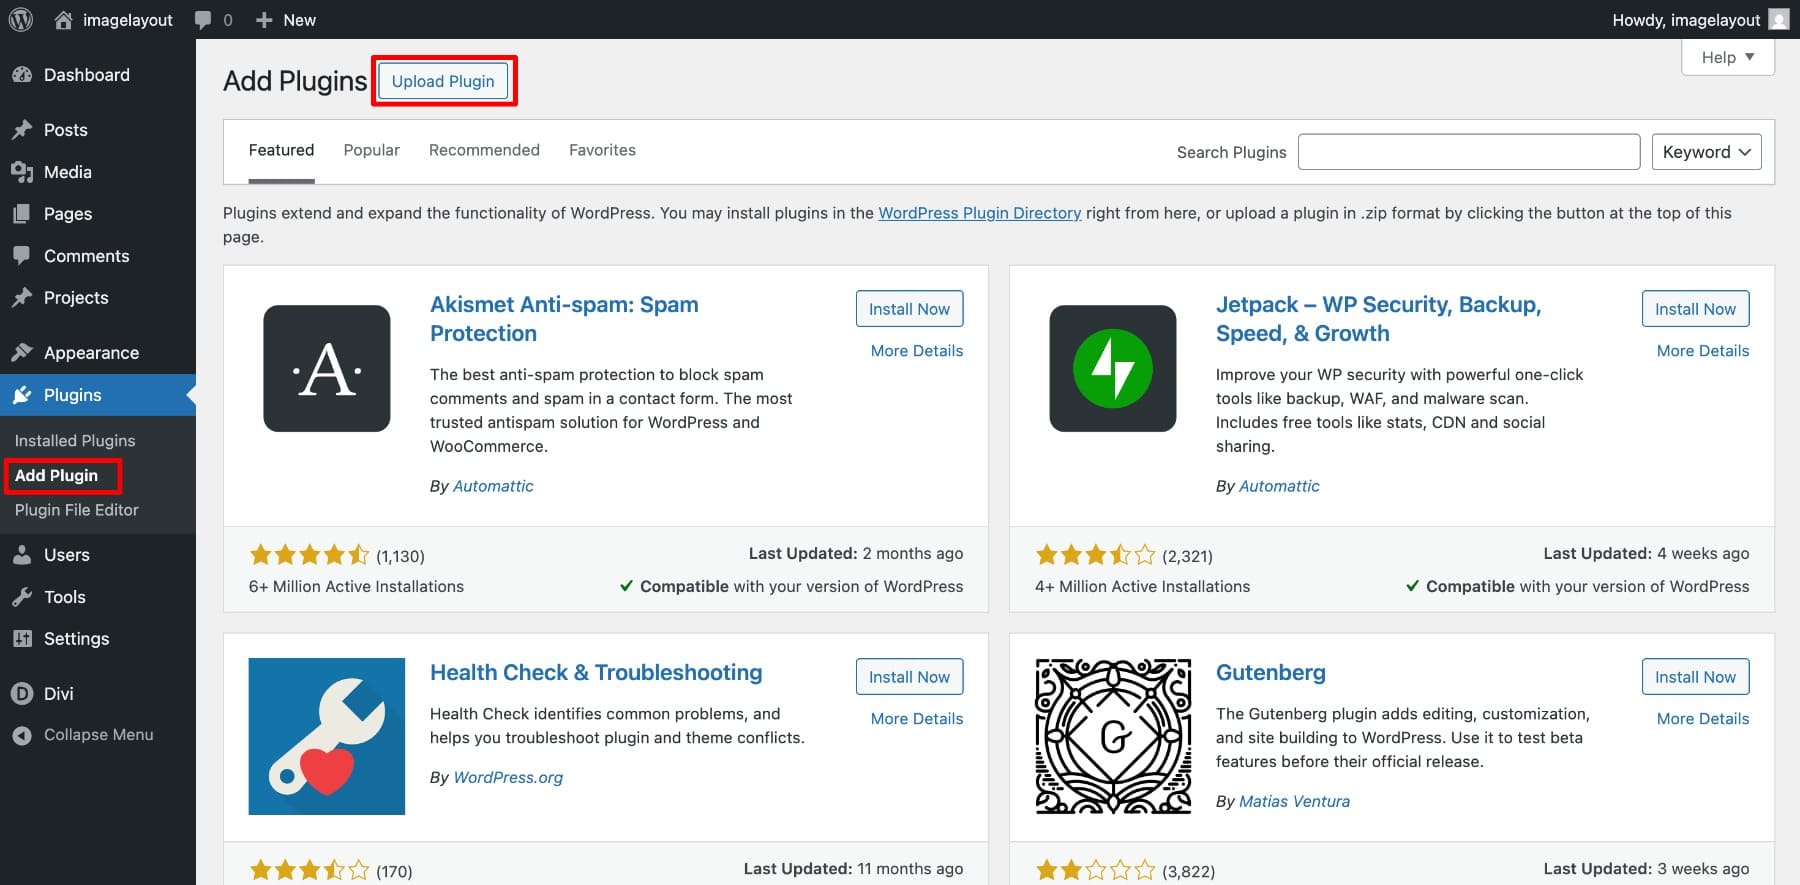Open the Gutenberg title link
Screen dimensions: 1800x885
[x=1271, y=673]
